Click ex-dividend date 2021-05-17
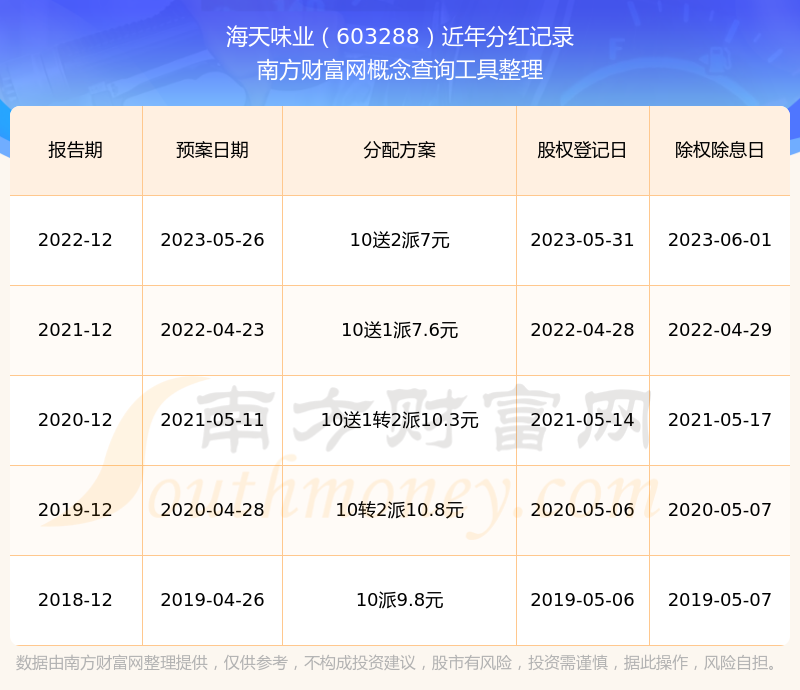The image size is (800, 690). coord(719,420)
